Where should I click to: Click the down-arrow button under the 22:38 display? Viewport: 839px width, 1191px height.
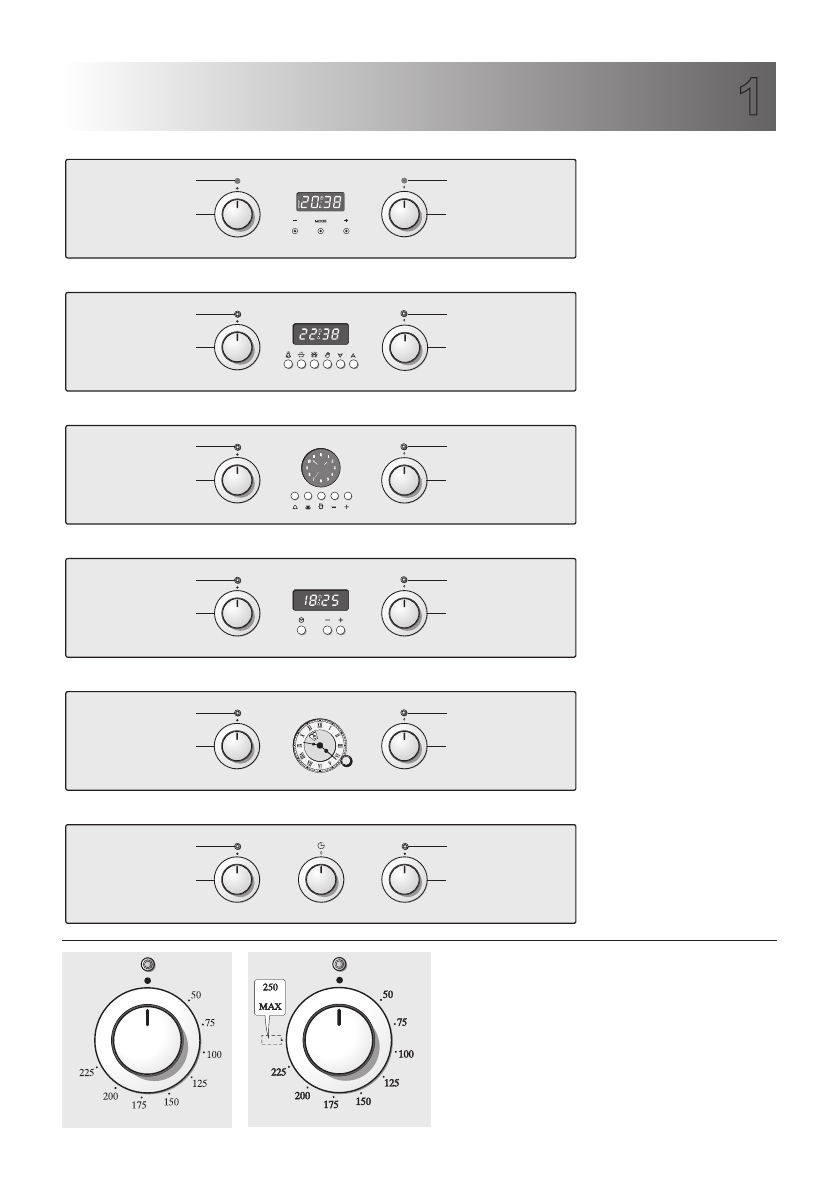[x=341, y=365]
